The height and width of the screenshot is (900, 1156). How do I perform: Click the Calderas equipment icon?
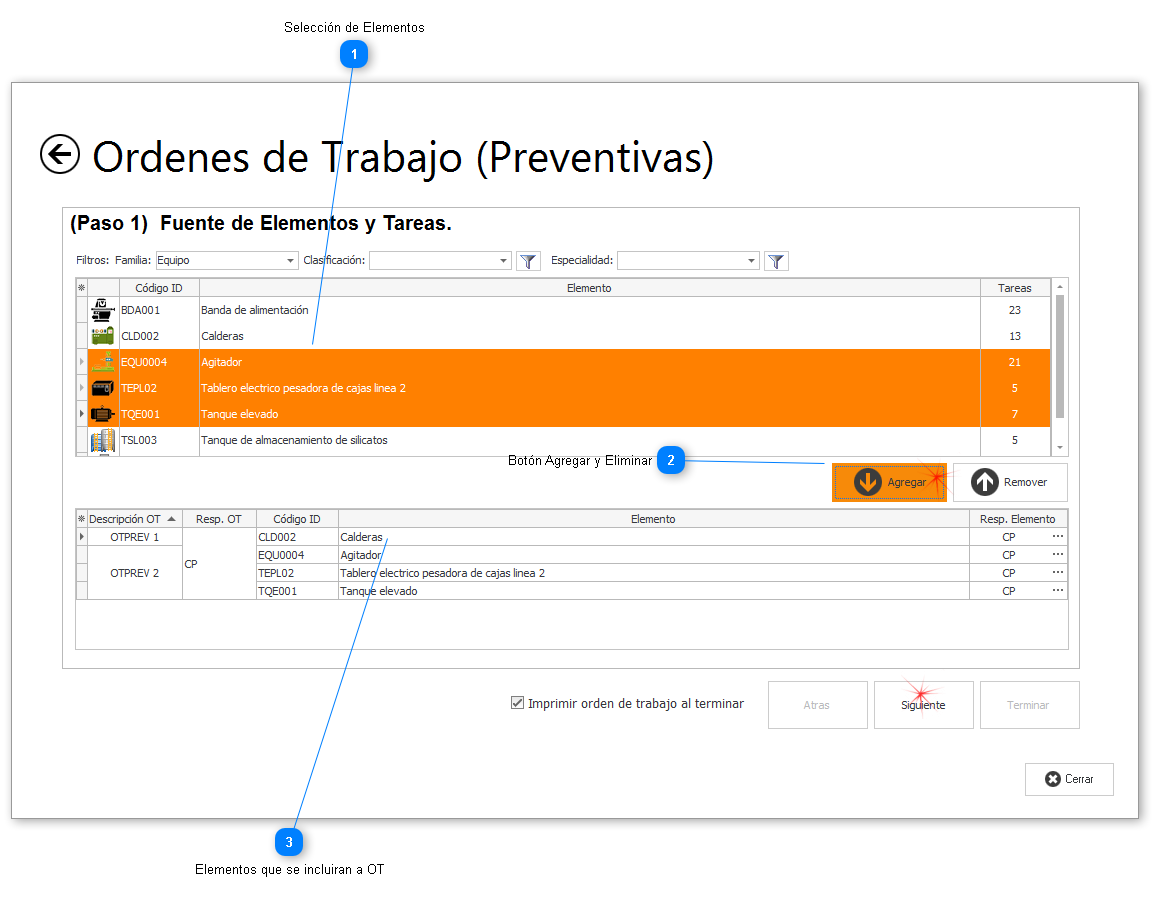point(102,335)
